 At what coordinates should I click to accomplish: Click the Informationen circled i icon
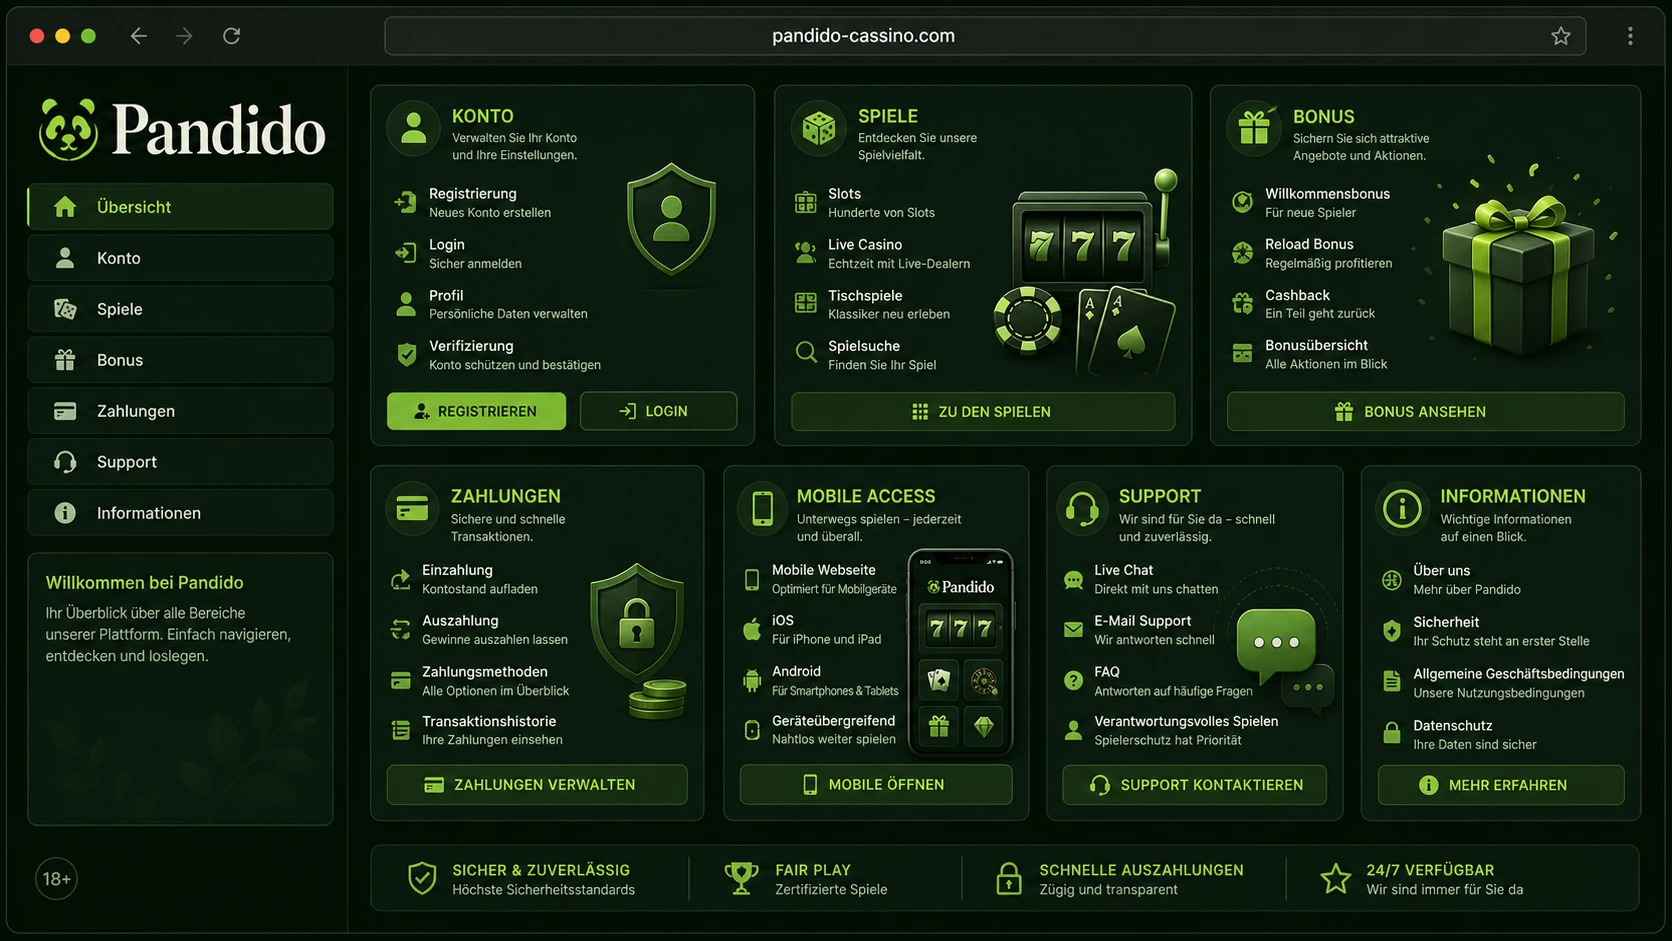click(x=1401, y=508)
